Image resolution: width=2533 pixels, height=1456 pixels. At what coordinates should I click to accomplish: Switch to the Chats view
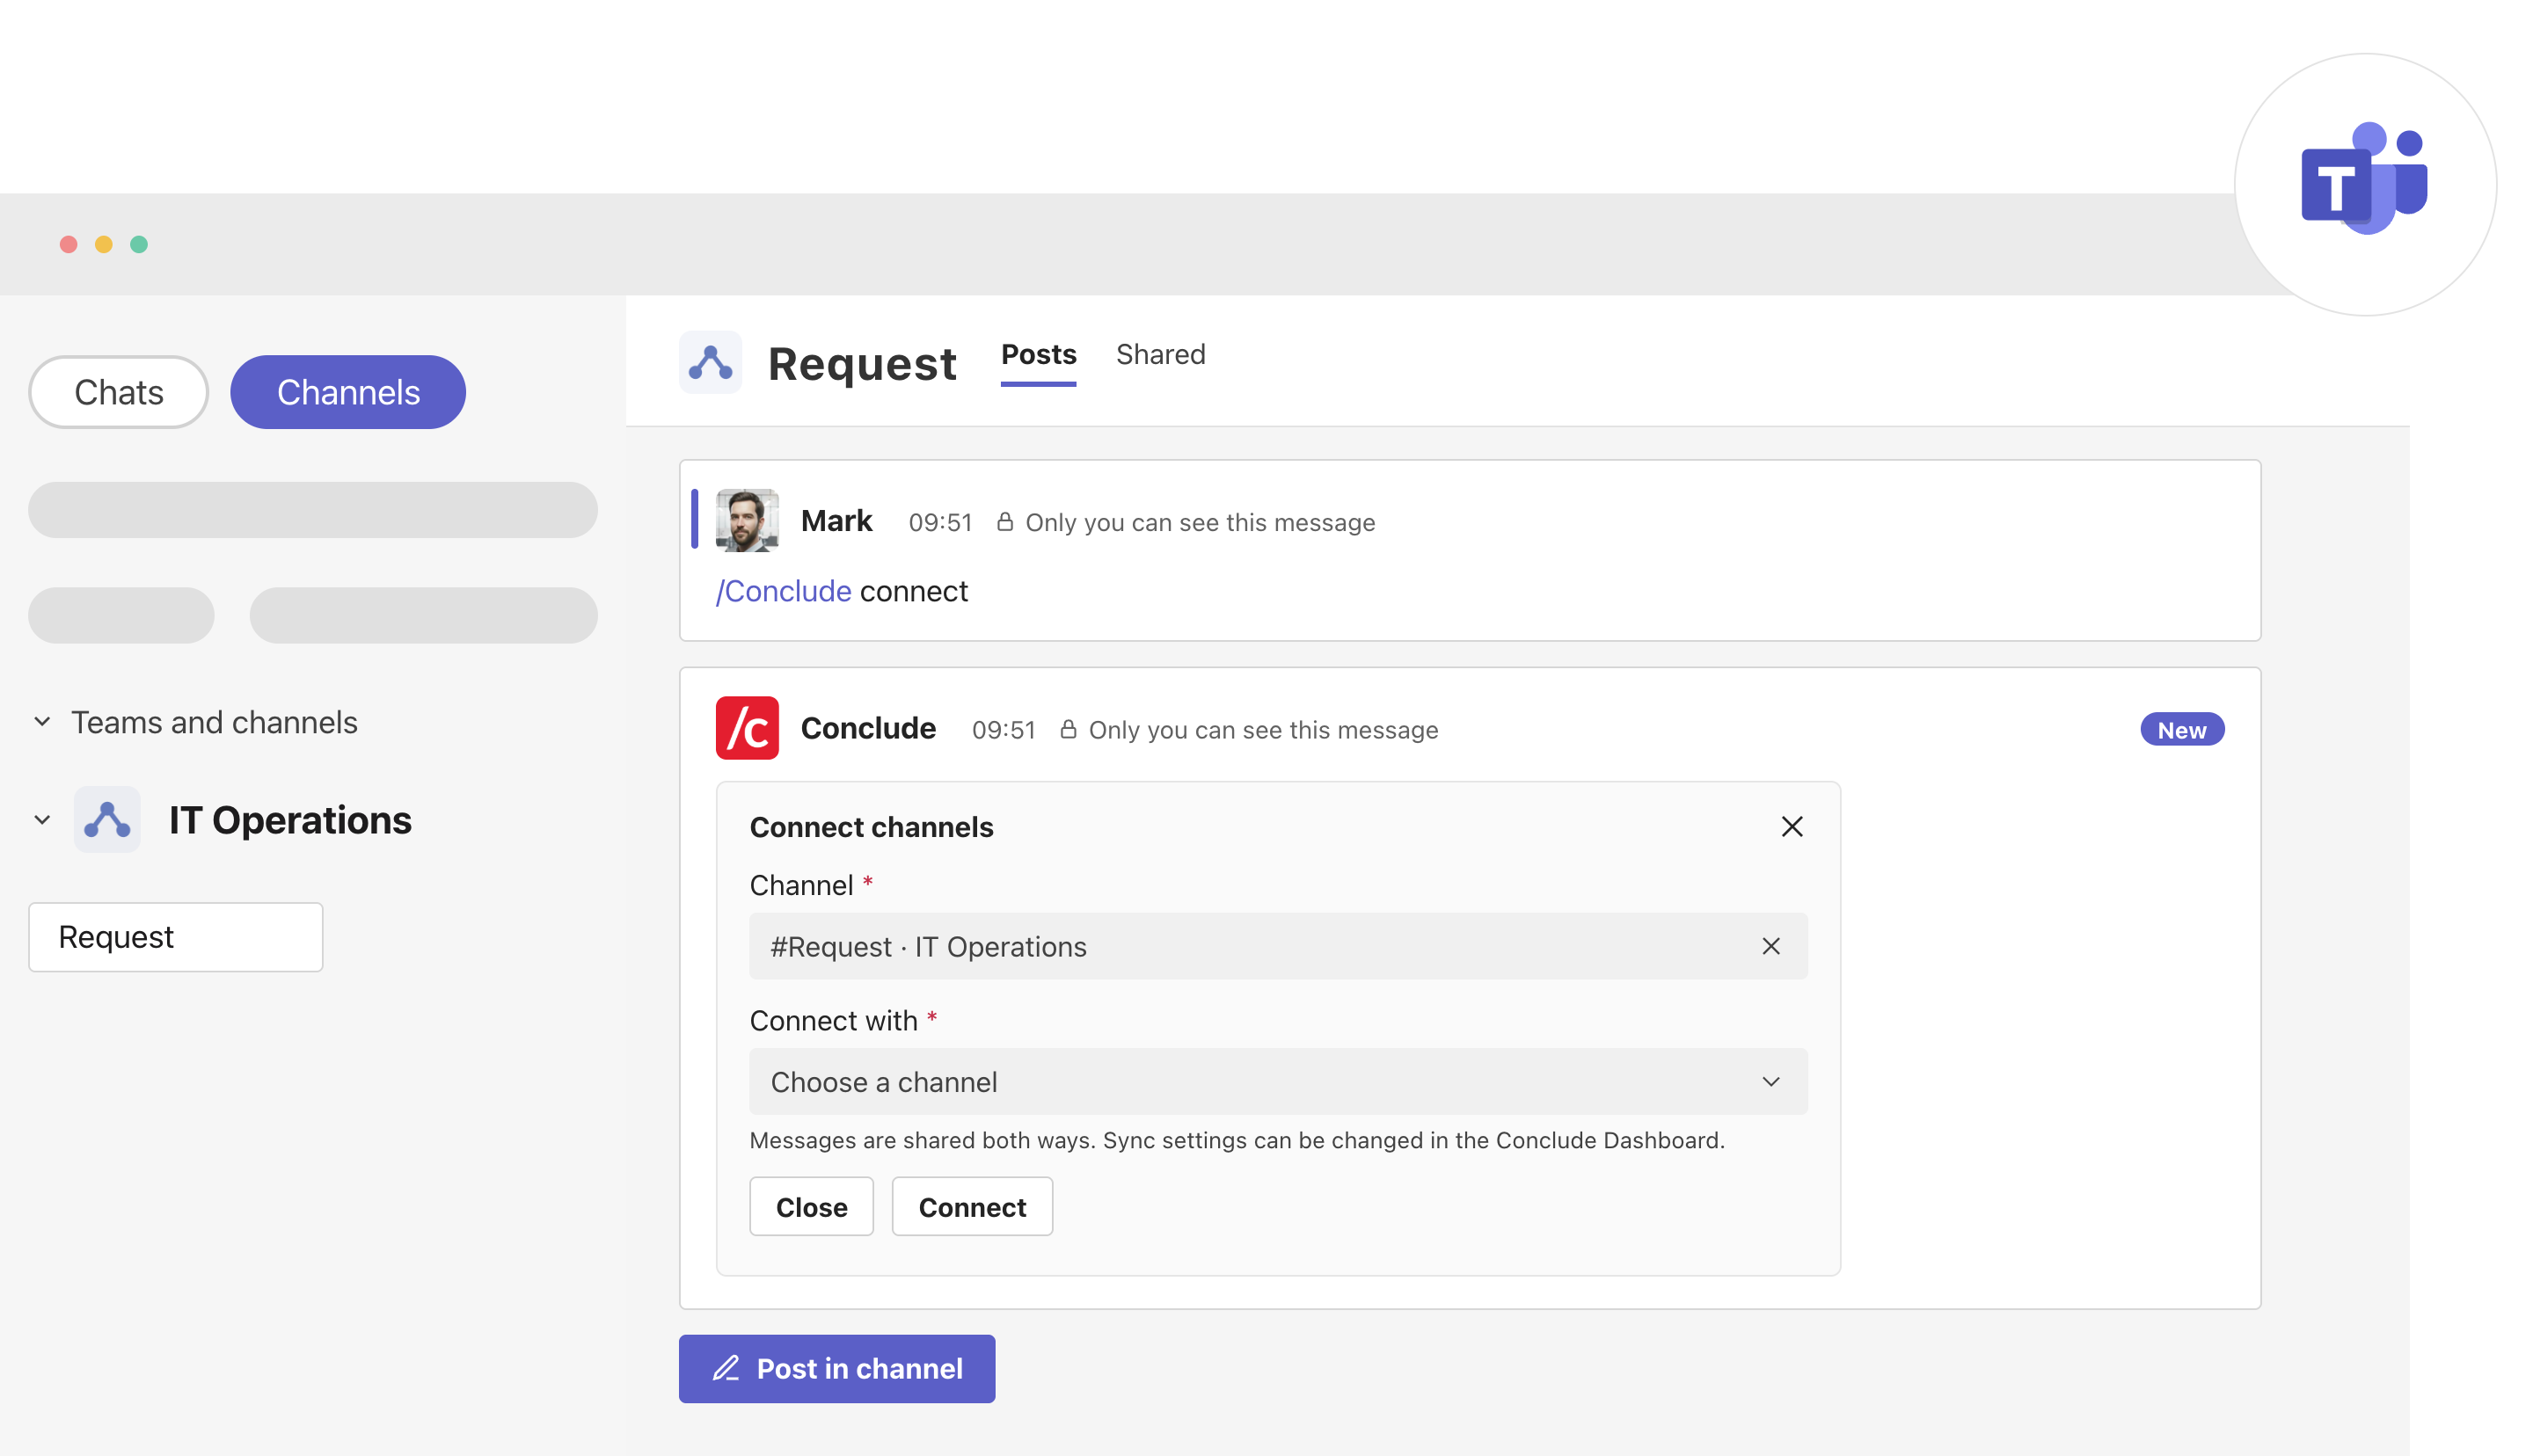point(118,392)
